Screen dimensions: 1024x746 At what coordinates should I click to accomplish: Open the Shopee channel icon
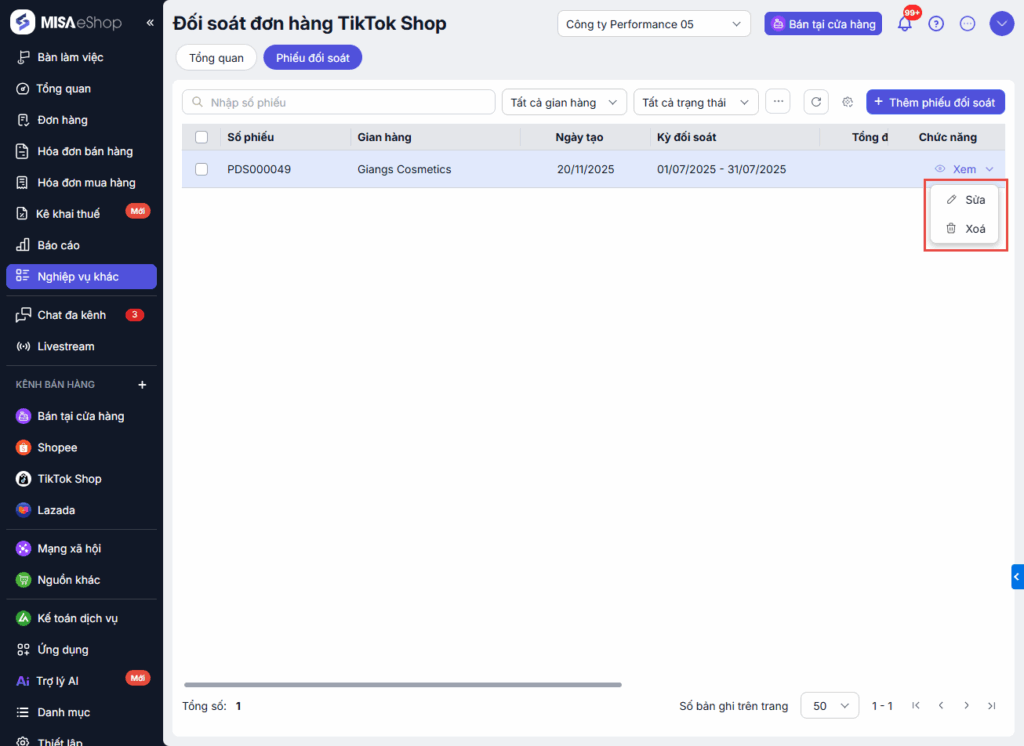click(24, 447)
